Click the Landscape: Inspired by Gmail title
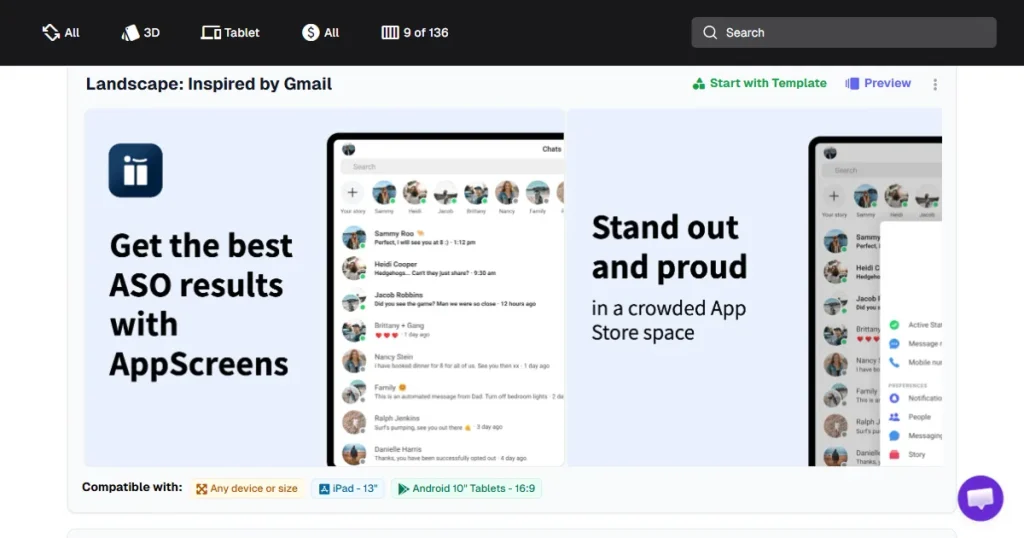The height and width of the screenshot is (538, 1024). coord(209,84)
